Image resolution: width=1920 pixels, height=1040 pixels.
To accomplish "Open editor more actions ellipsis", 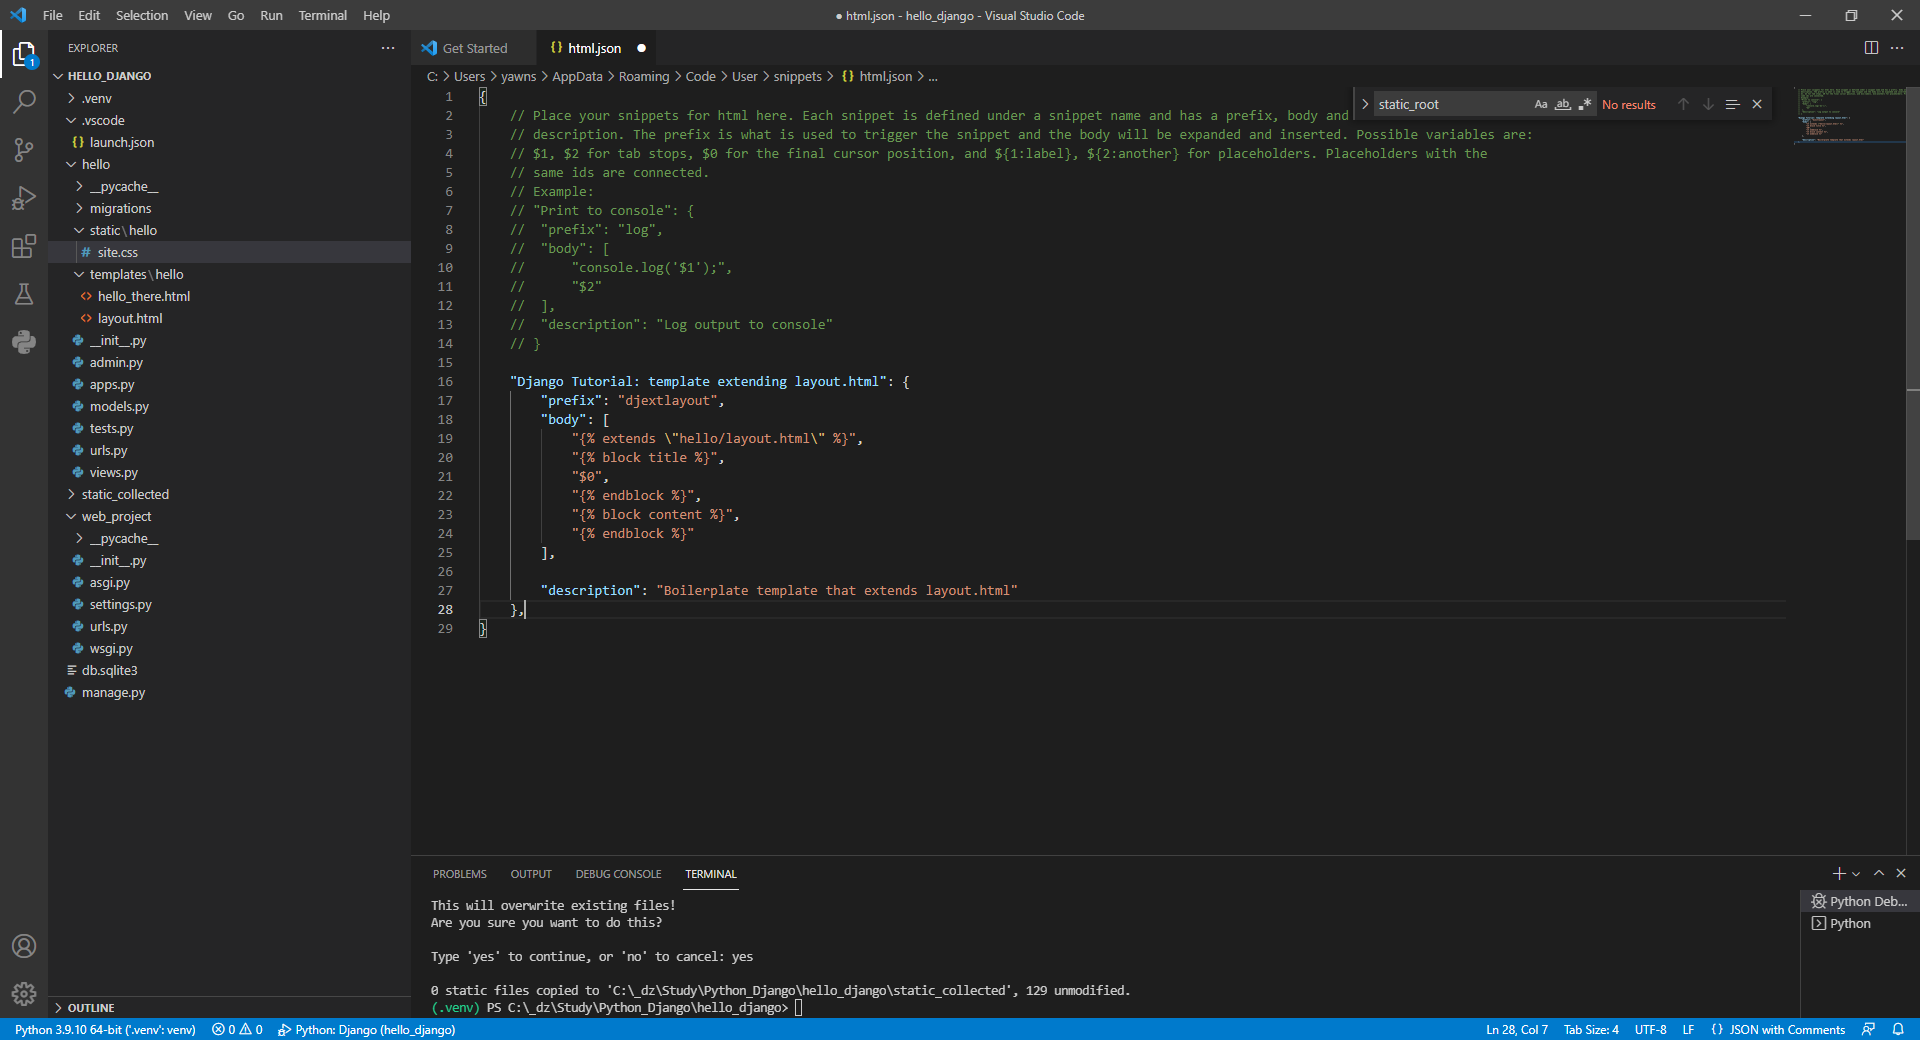I will point(1897,48).
